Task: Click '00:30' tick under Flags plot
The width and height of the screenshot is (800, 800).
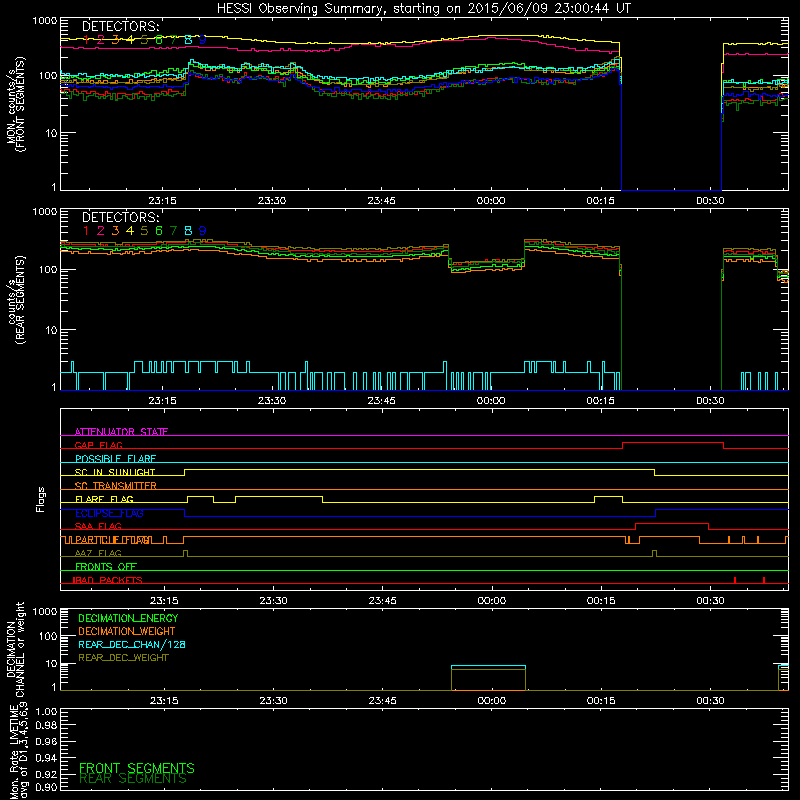Action: (710, 601)
